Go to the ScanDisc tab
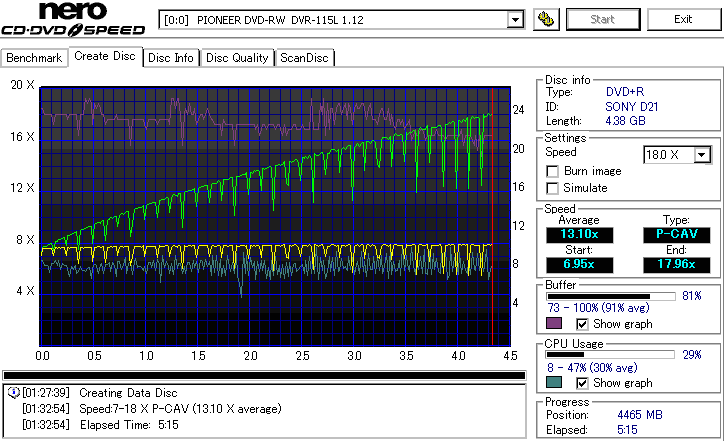Viewport: 724px width, 441px height. pos(304,58)
